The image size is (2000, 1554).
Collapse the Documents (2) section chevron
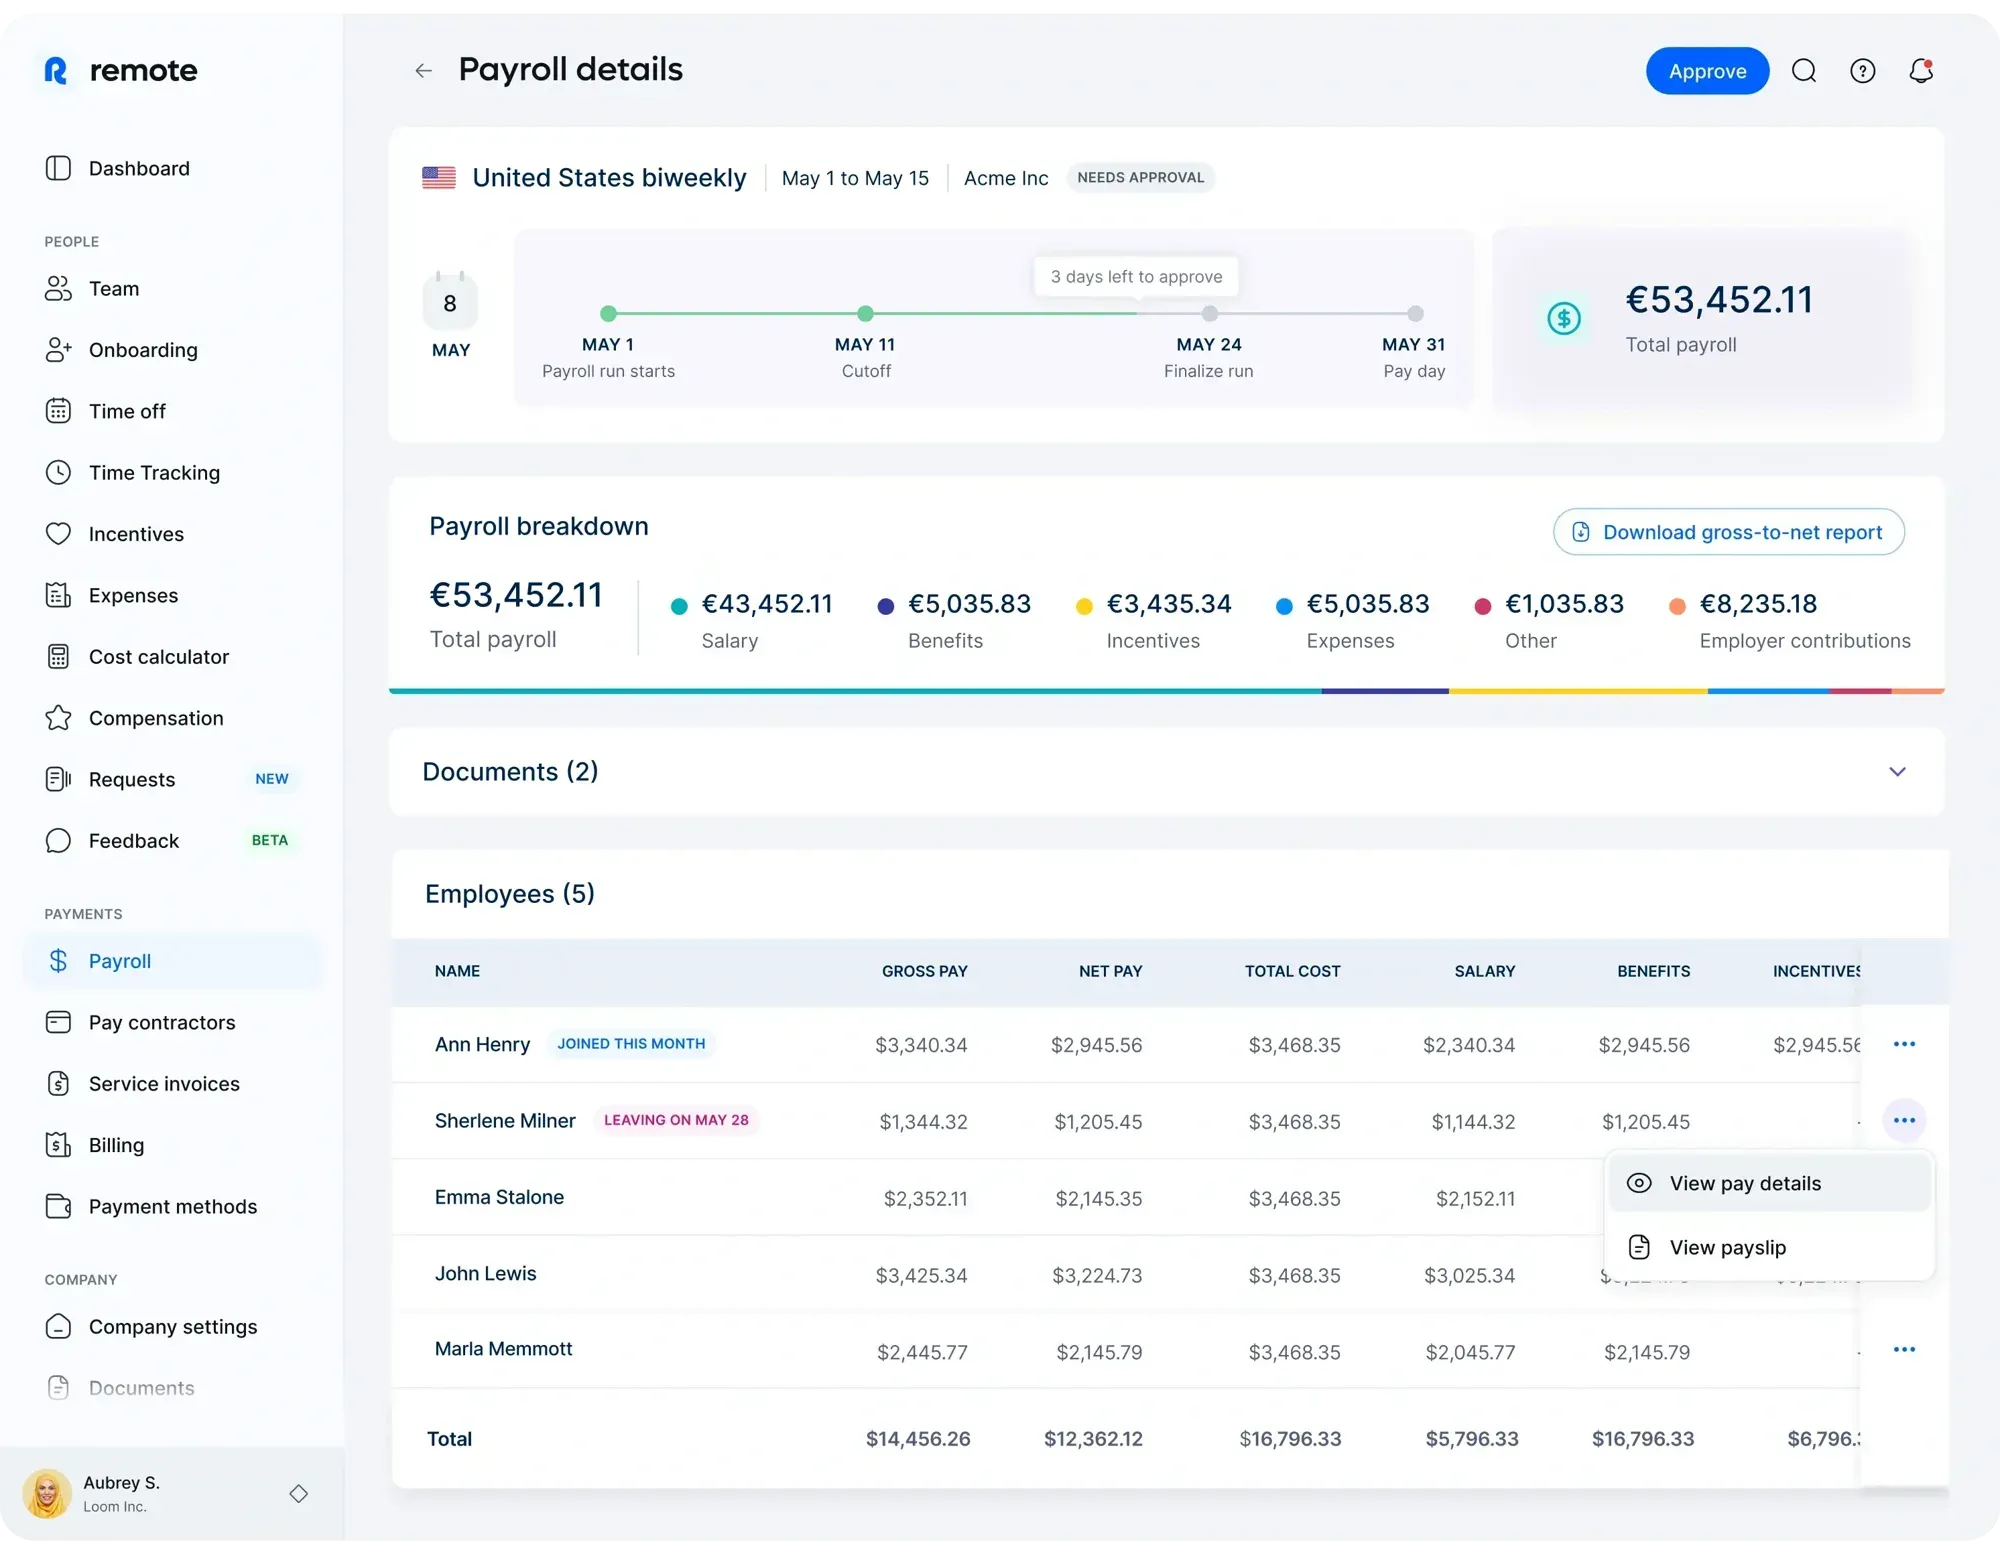[1898, 771]
